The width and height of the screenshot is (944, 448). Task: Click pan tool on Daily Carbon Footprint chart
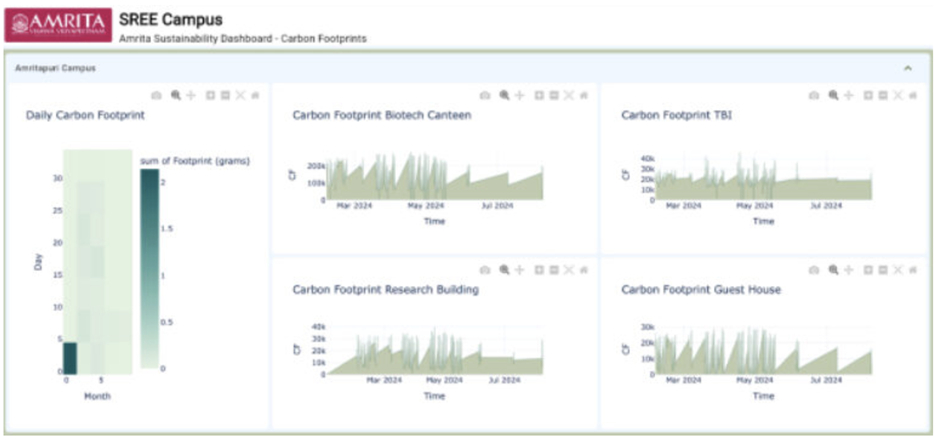pyautogui.click(x=190, y=95)
